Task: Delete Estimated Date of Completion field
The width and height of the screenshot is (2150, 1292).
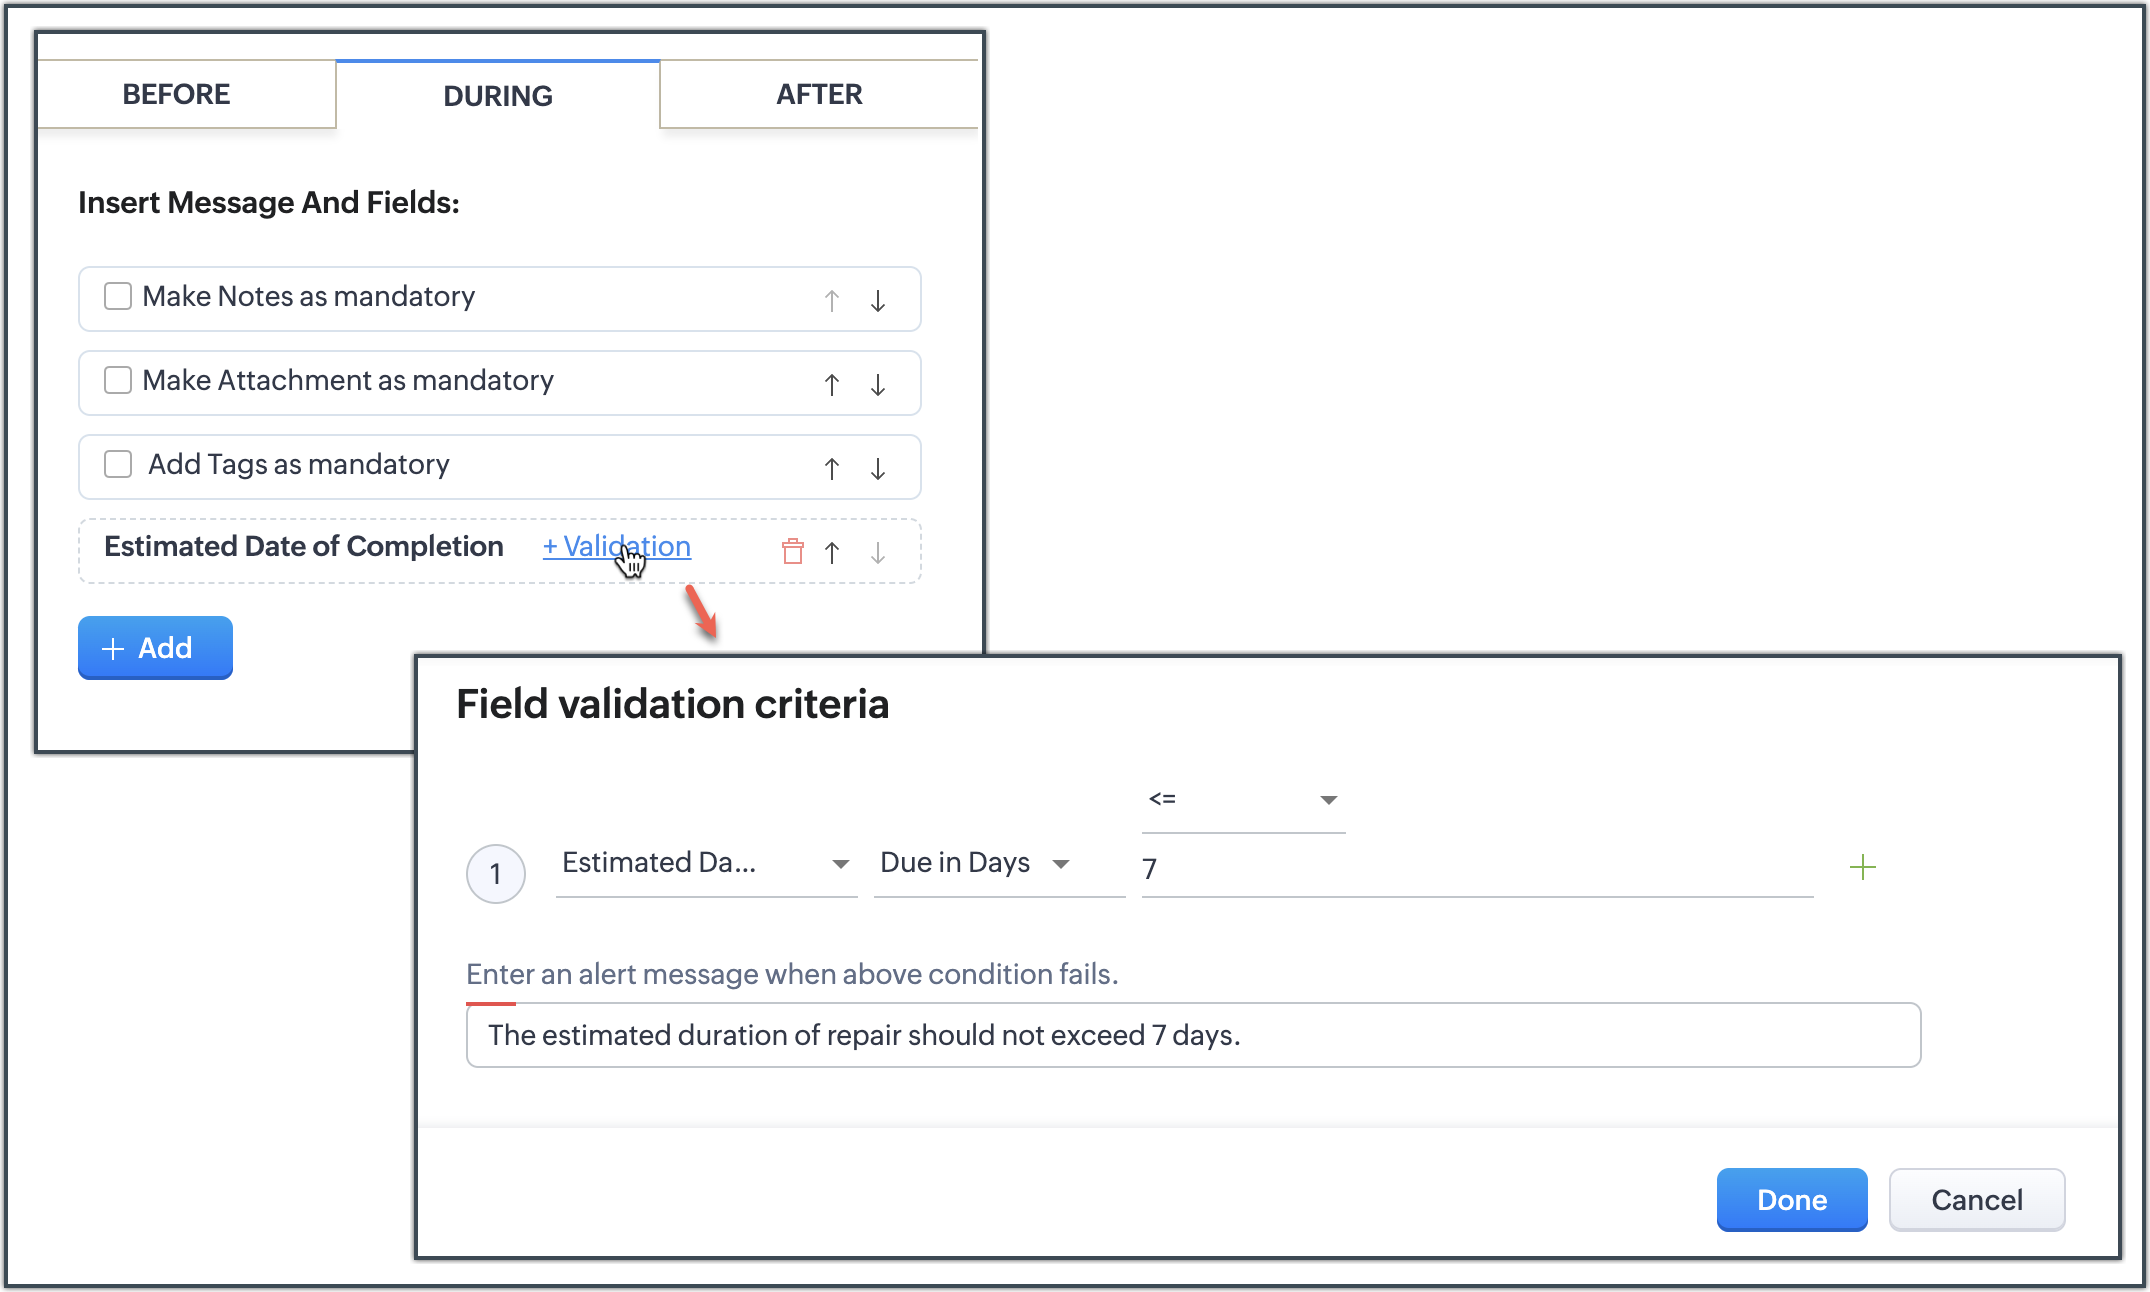Action: coord(792,551)
